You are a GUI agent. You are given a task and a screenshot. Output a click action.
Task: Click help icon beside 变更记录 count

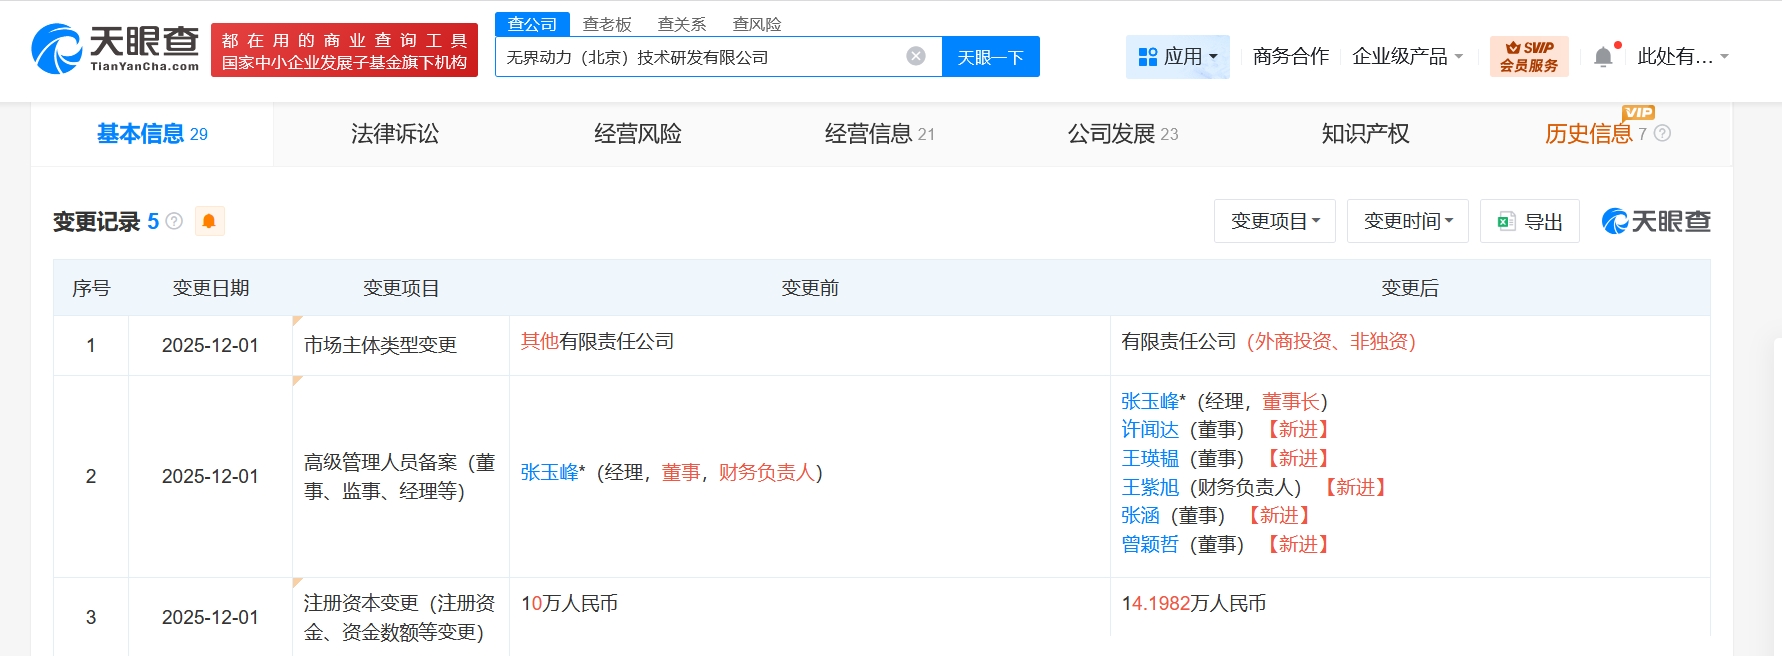coord(174,221)
